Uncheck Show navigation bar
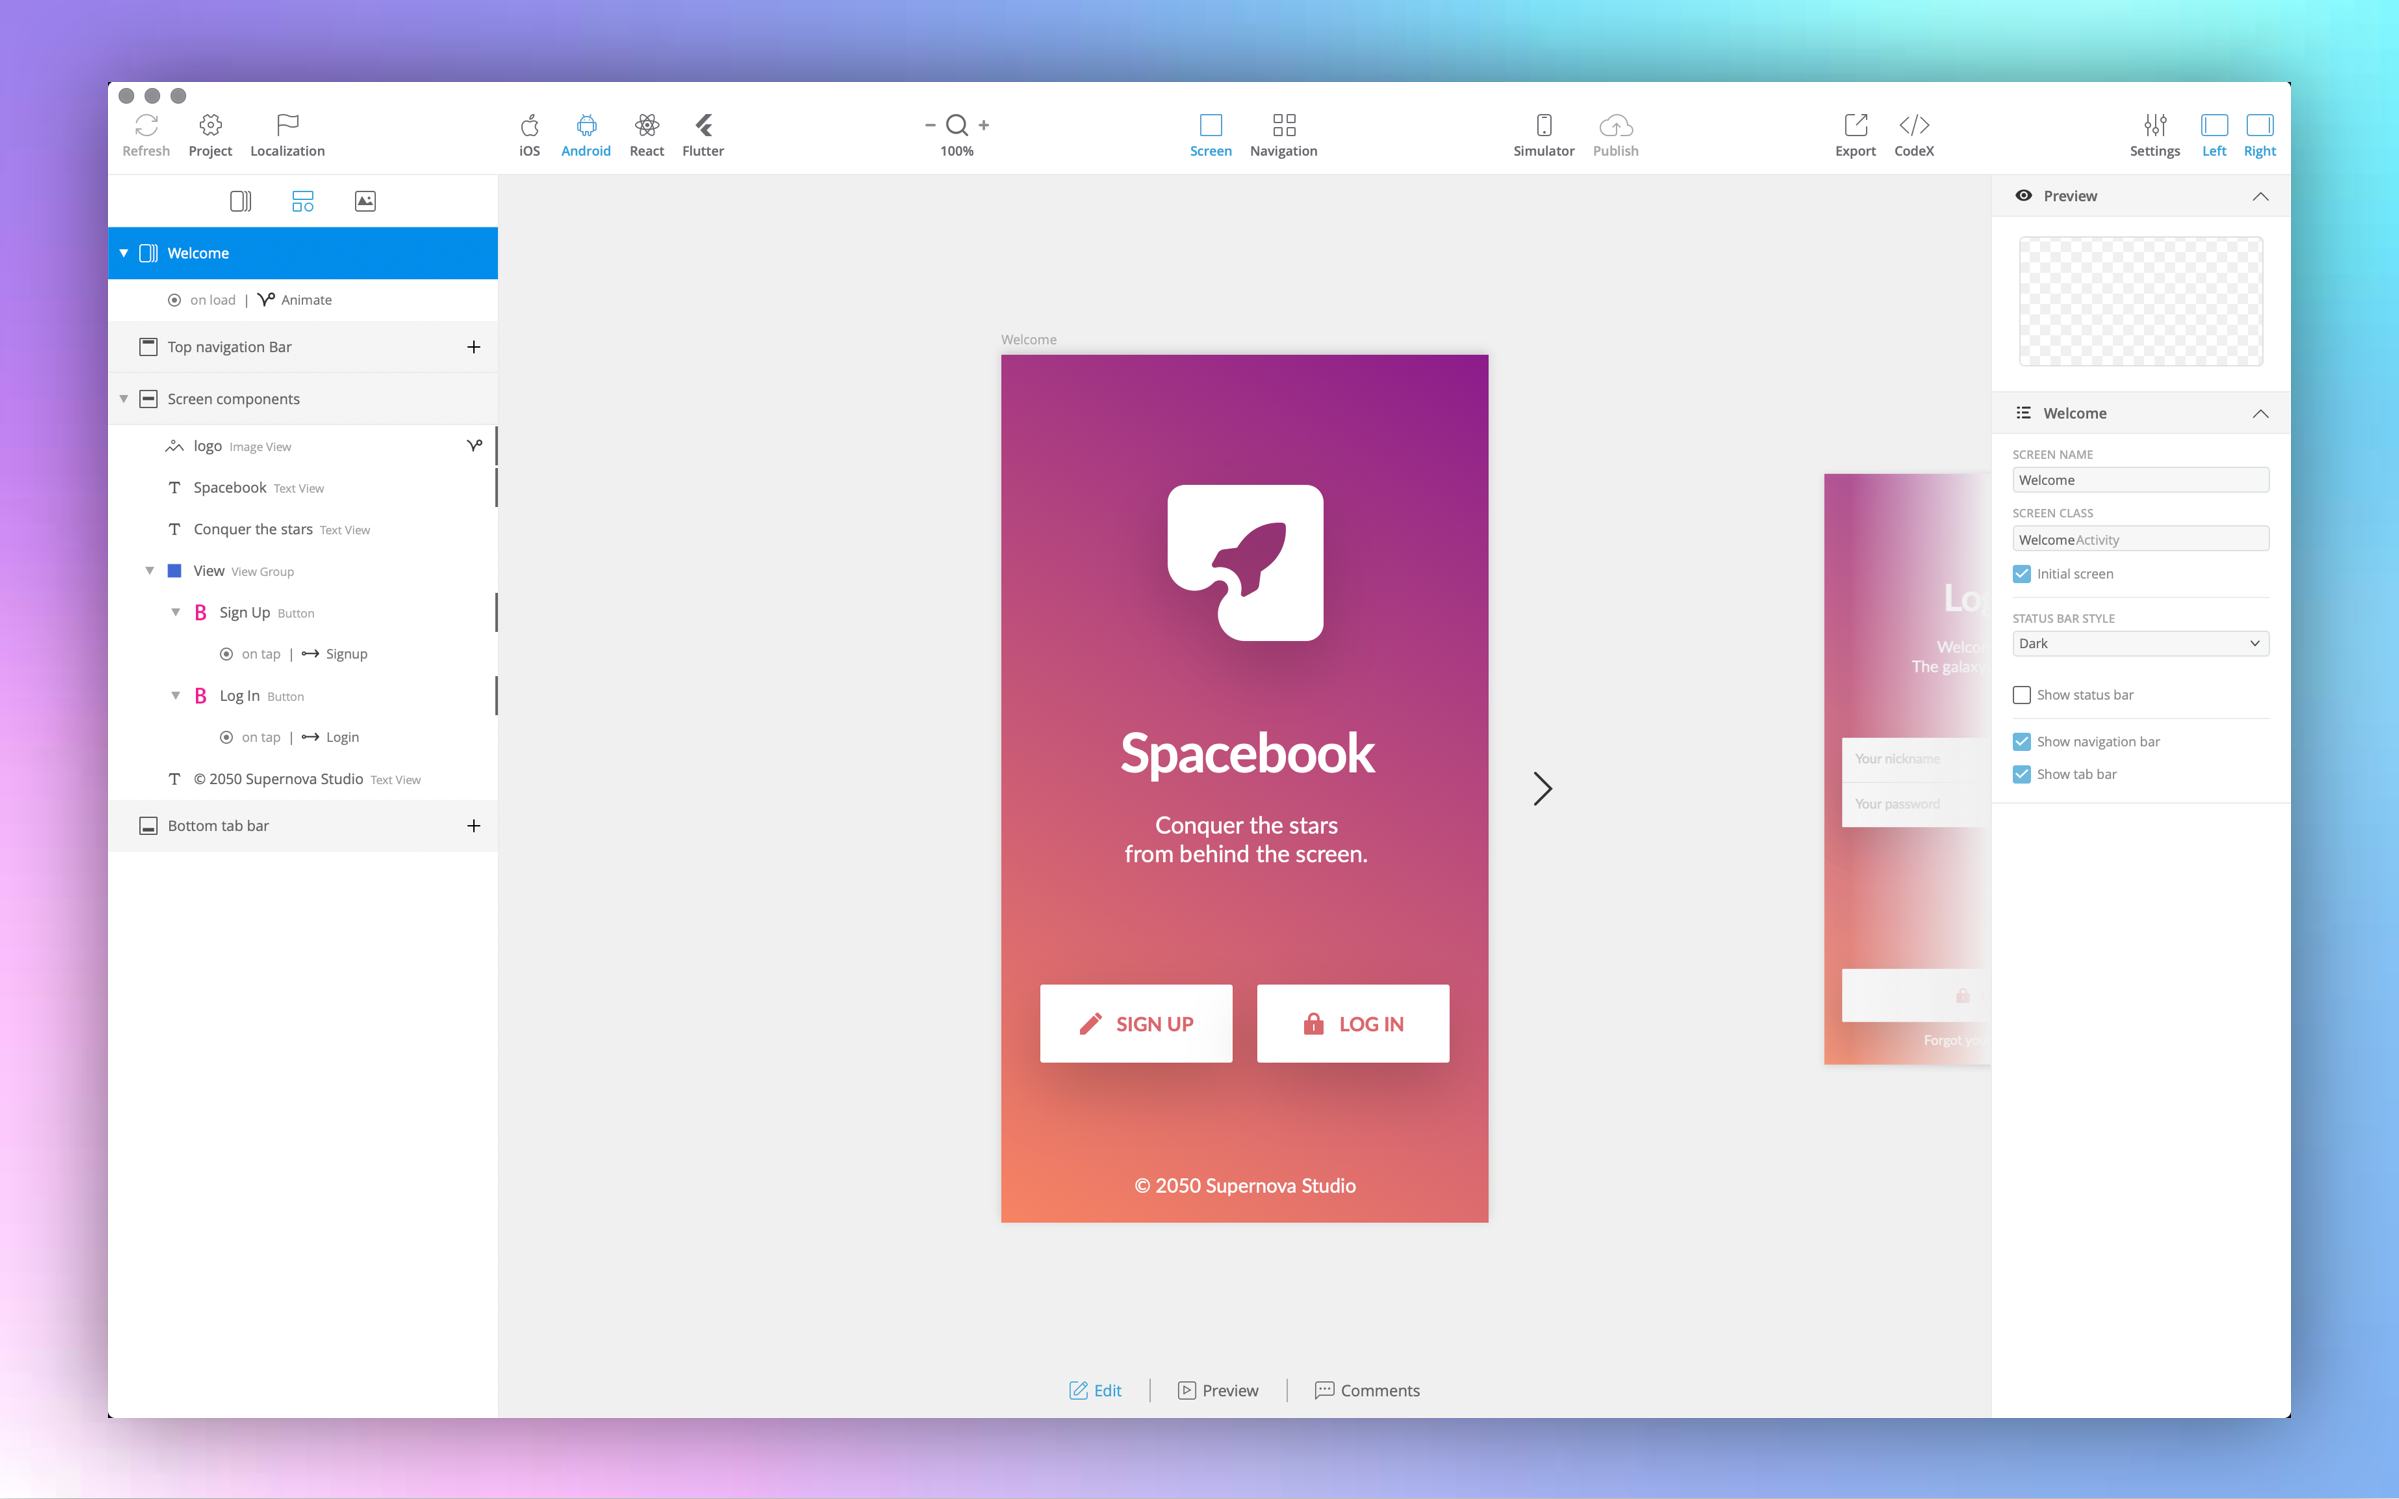2399x1499 pixels. pyautogui.click(x=2021, y=741)
